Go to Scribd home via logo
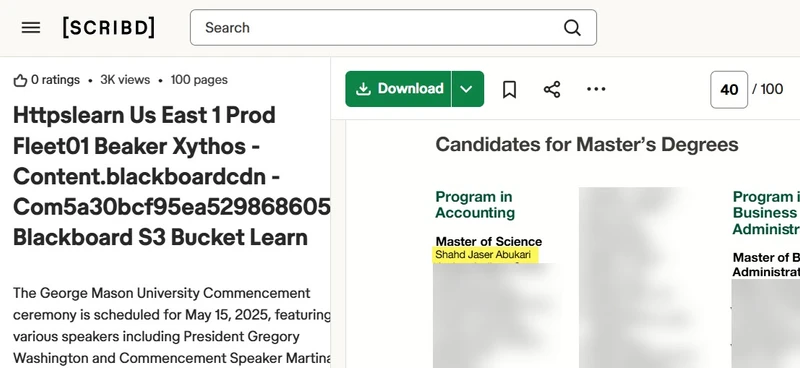The width and height of the screenshot is (800, 368). pyautogui.click(x=108, y=28)
